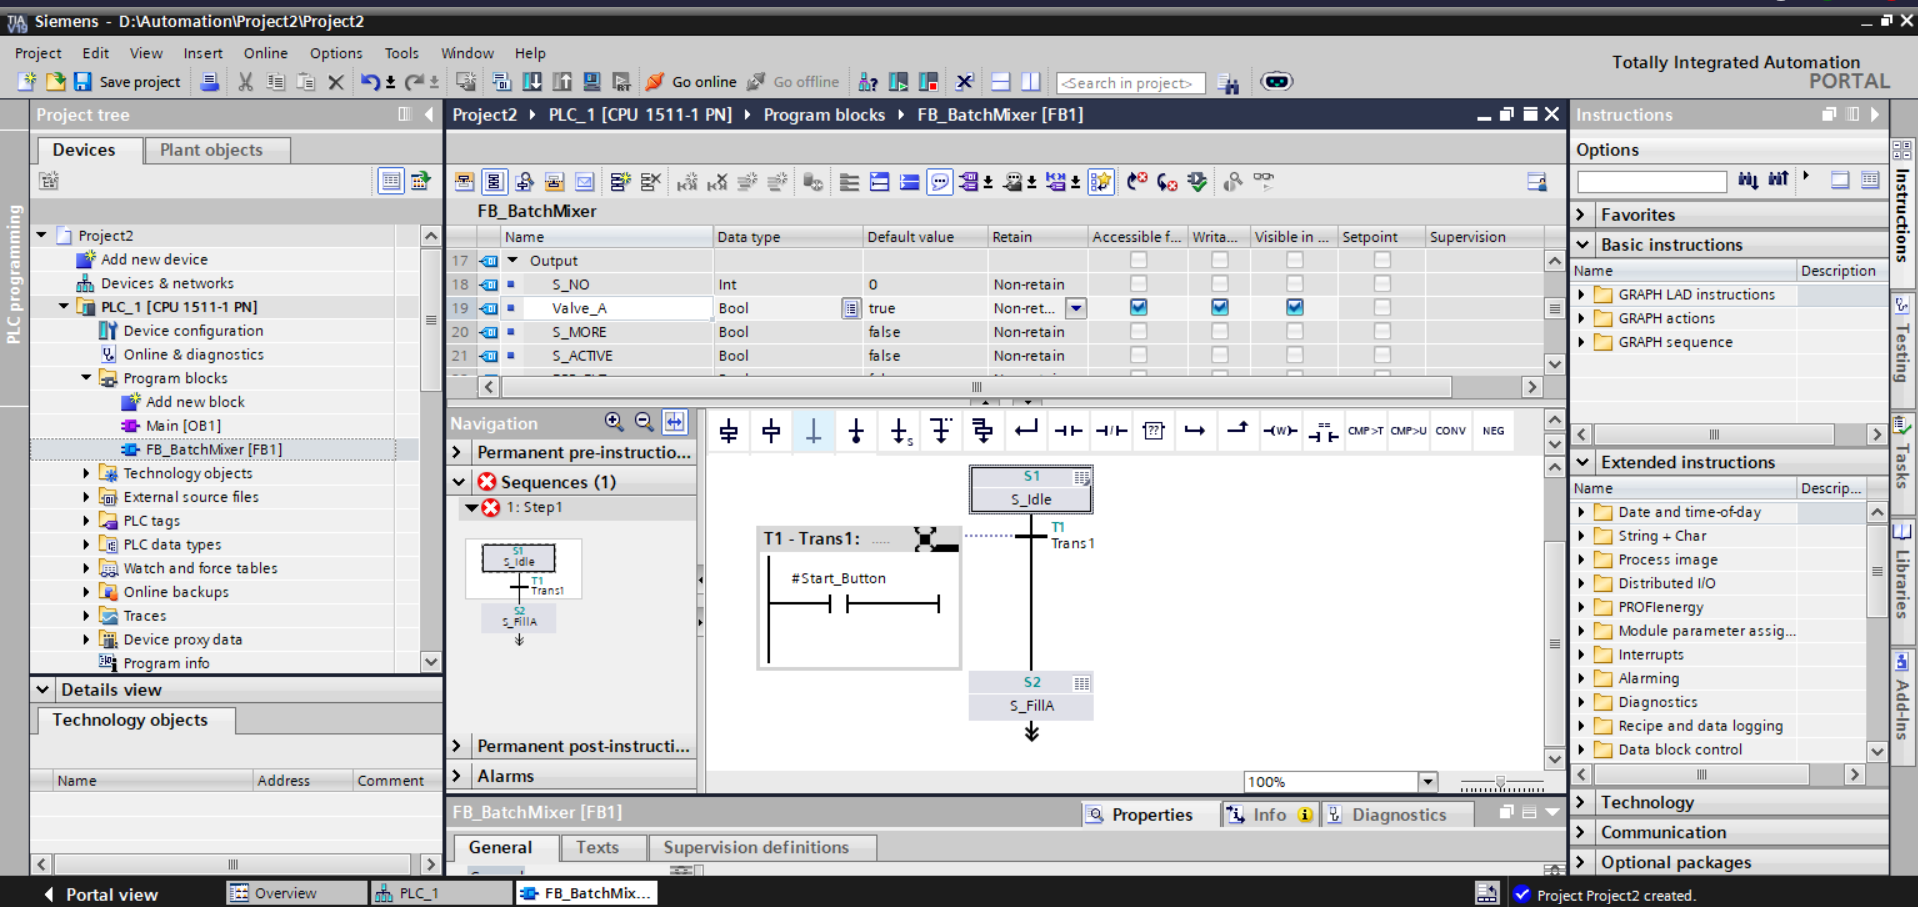This screenshot has width=1918, height=907.
Task: Open the Diagnostics tab
Action: [x=1398, y=815]
